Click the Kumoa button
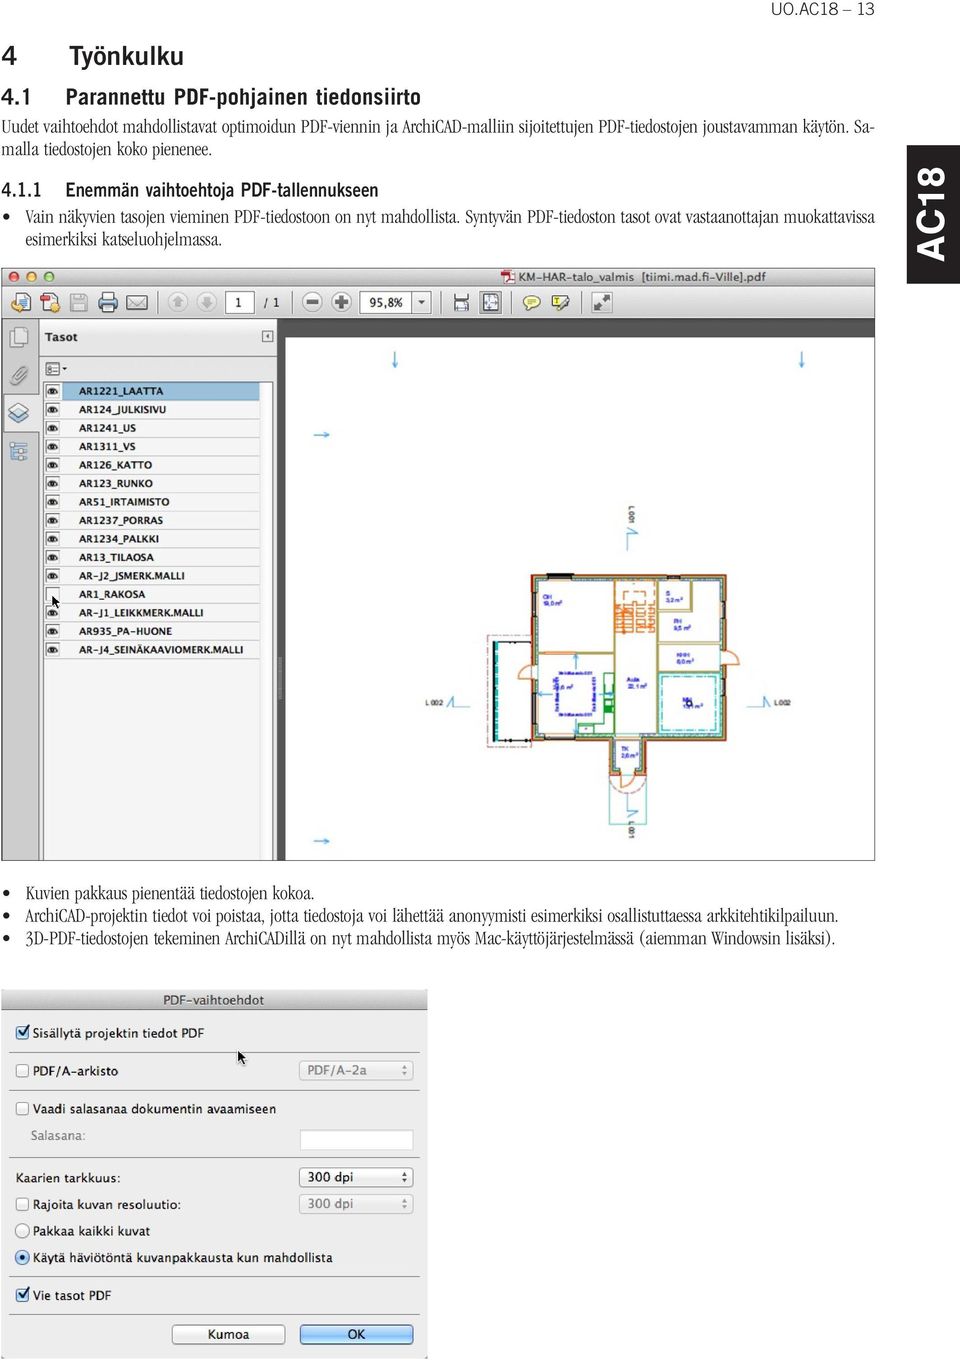The image size is (960, 1360). coord(228,1334)
